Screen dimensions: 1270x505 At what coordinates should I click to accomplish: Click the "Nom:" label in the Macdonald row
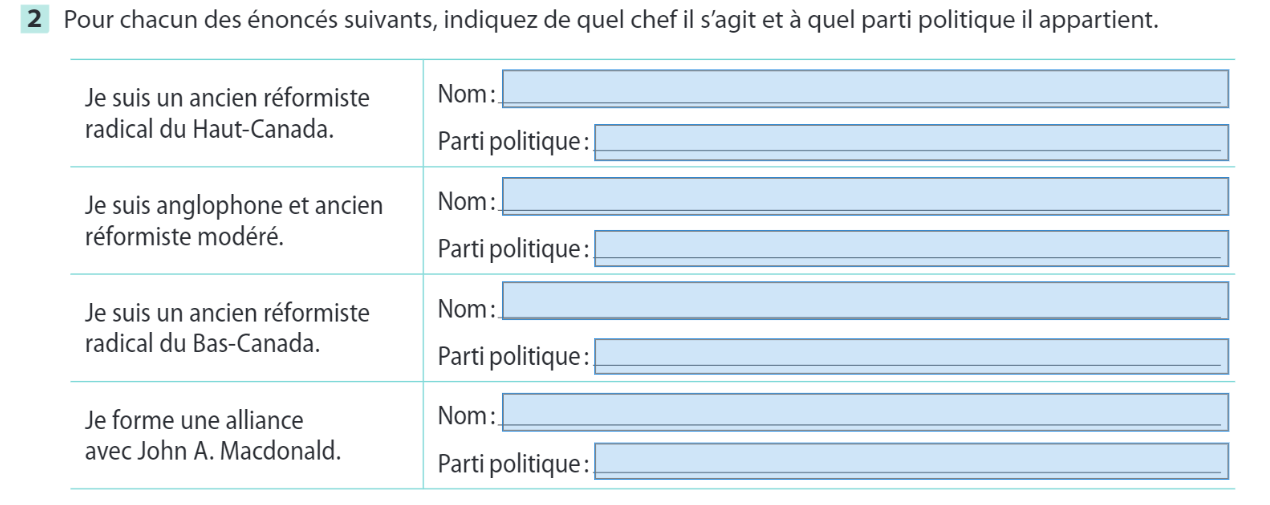[x=468, y=413]
